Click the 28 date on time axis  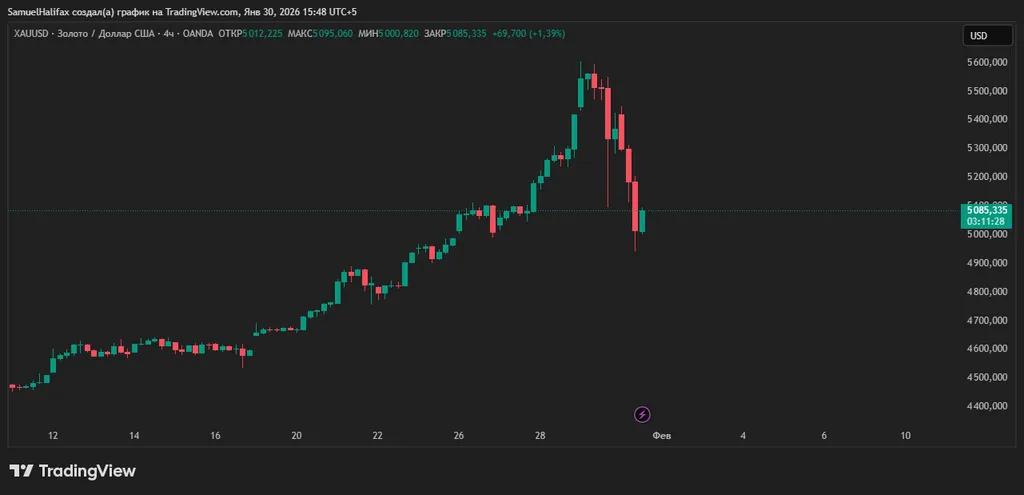pos(540,436)
